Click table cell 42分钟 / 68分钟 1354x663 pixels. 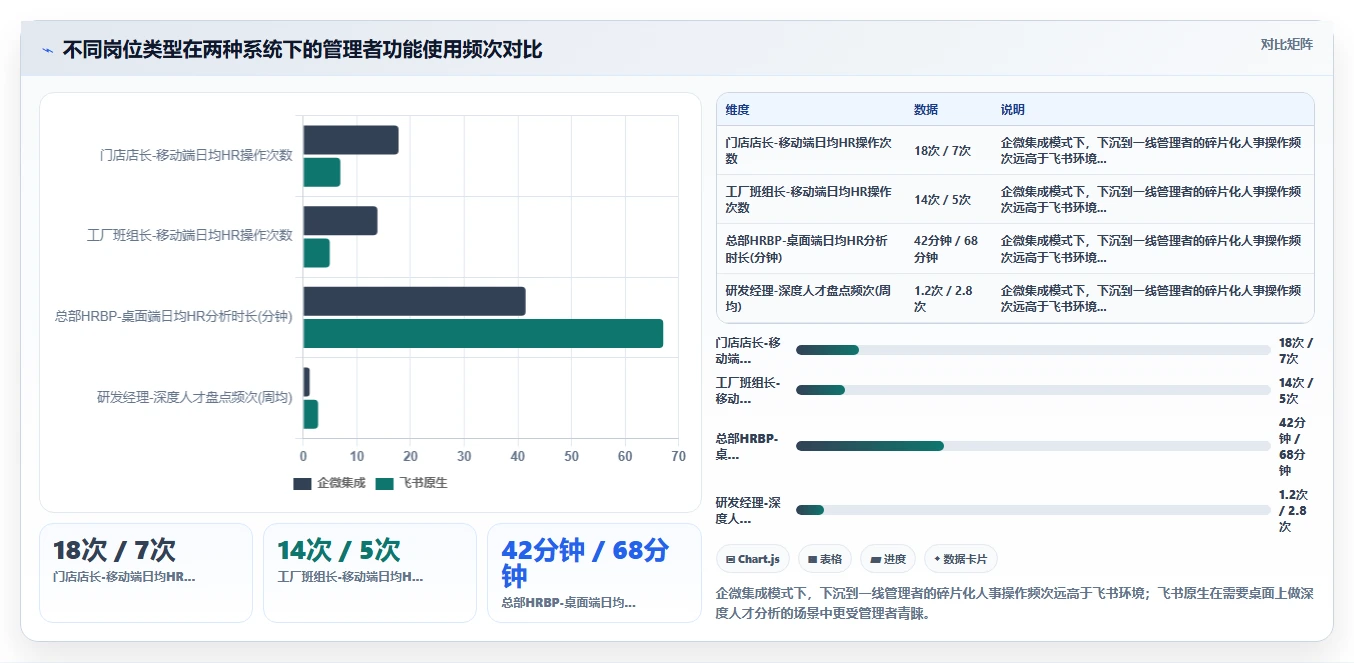[946, 249]
